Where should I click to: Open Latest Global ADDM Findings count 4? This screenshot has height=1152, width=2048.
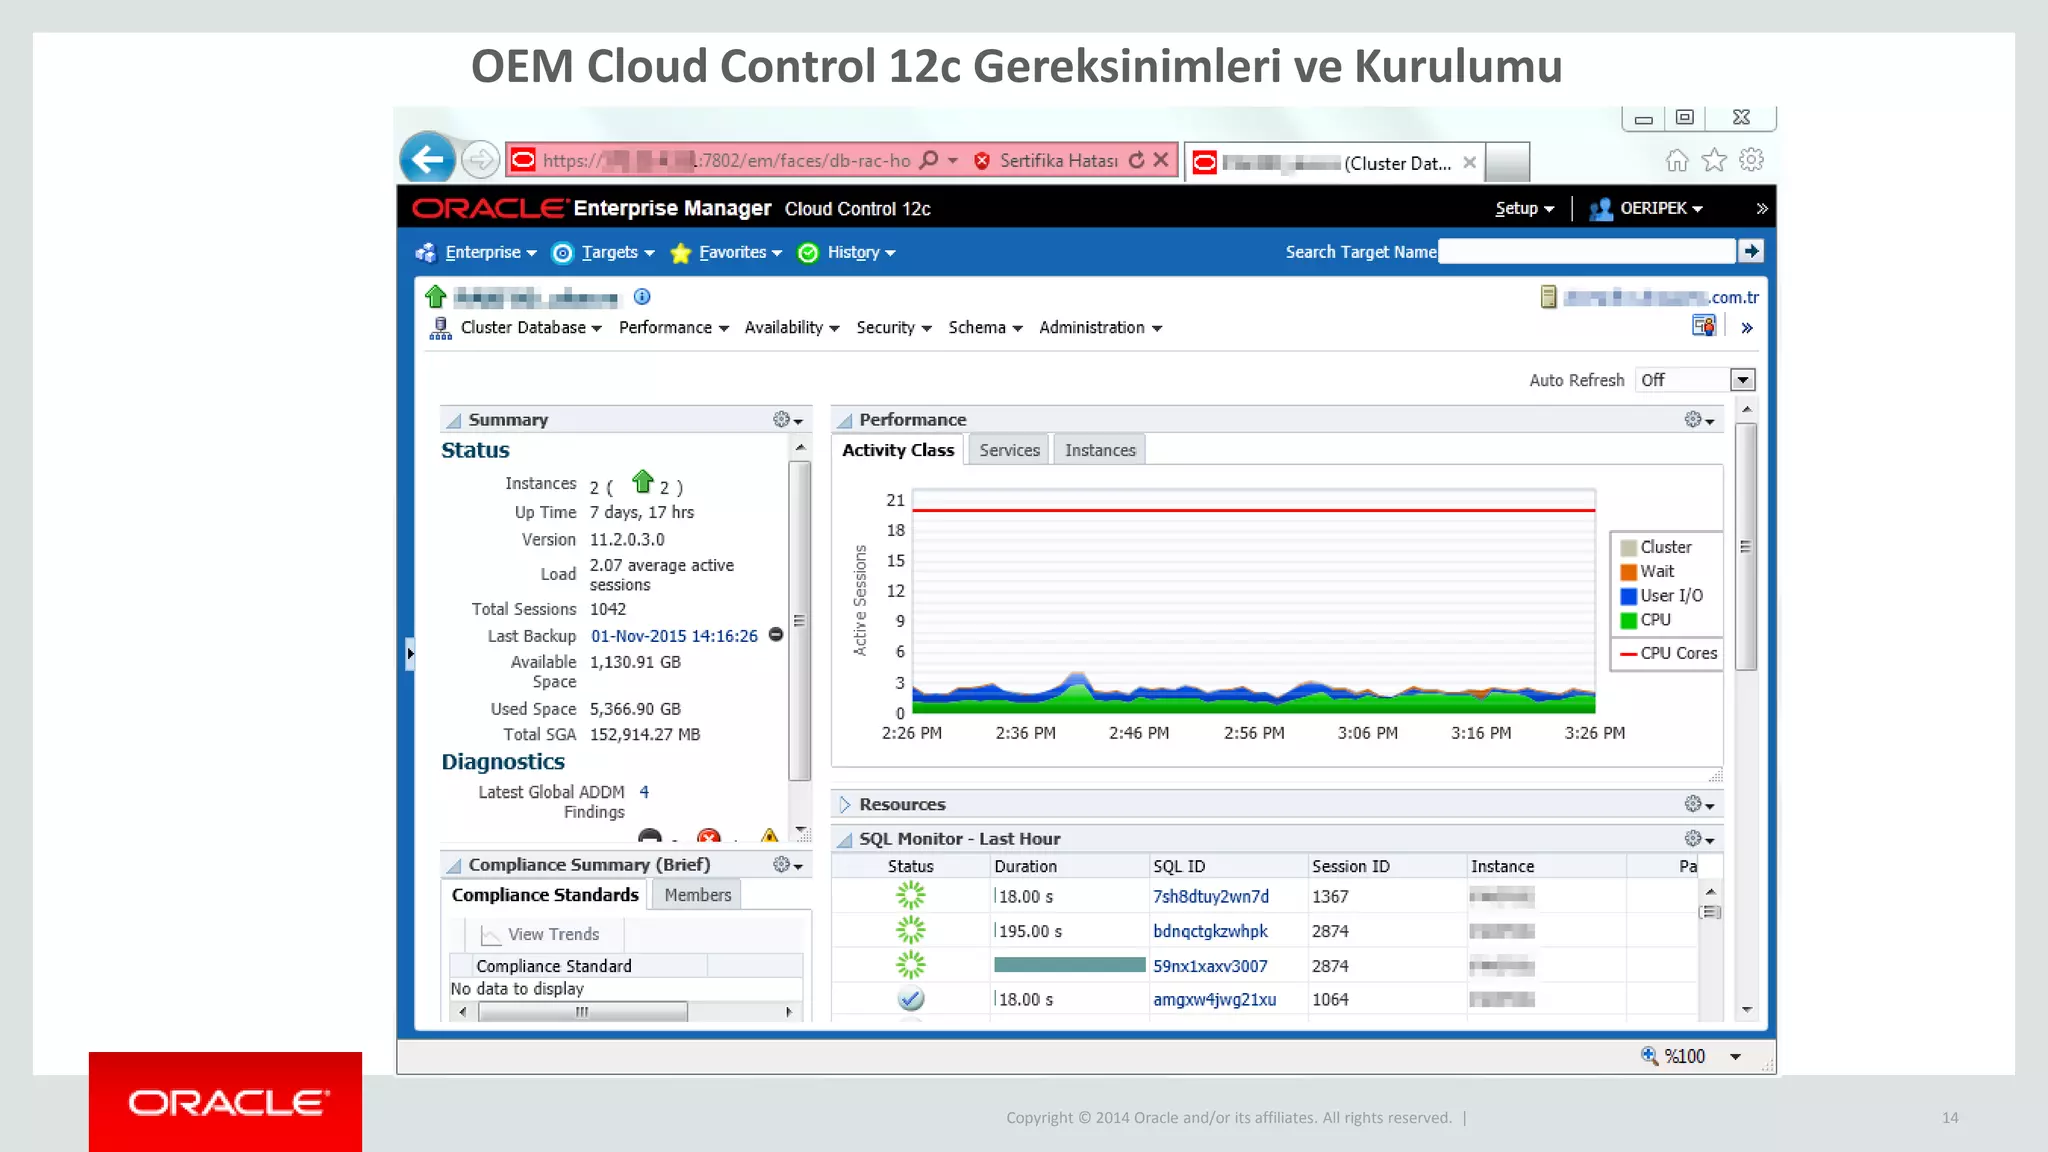tap(644, 792)
